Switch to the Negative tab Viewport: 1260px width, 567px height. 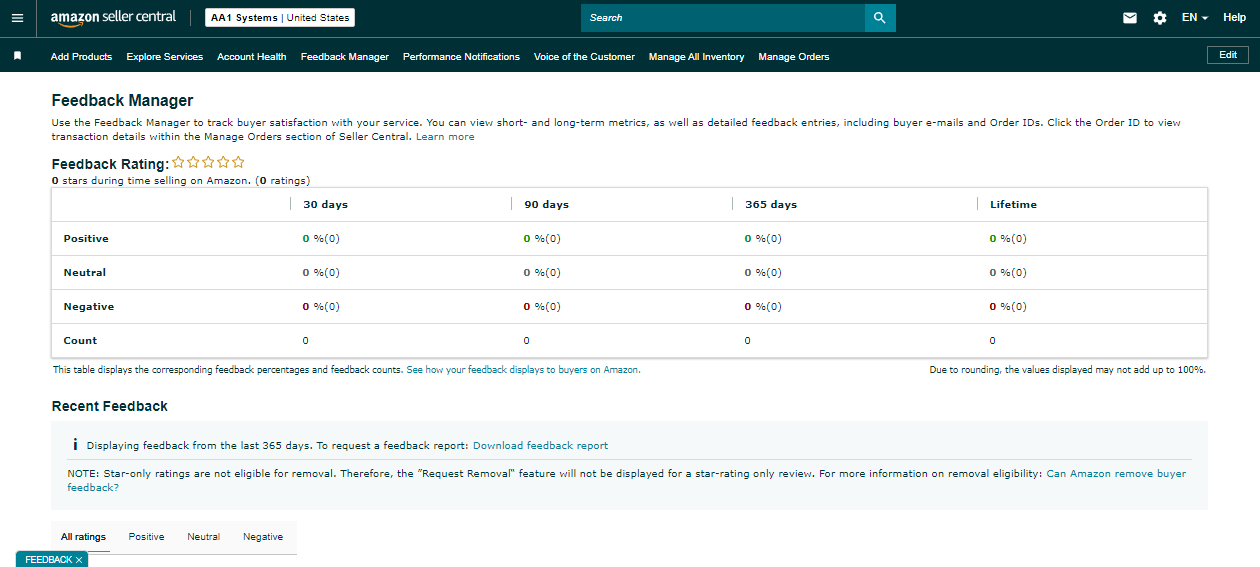click(263, 537)
